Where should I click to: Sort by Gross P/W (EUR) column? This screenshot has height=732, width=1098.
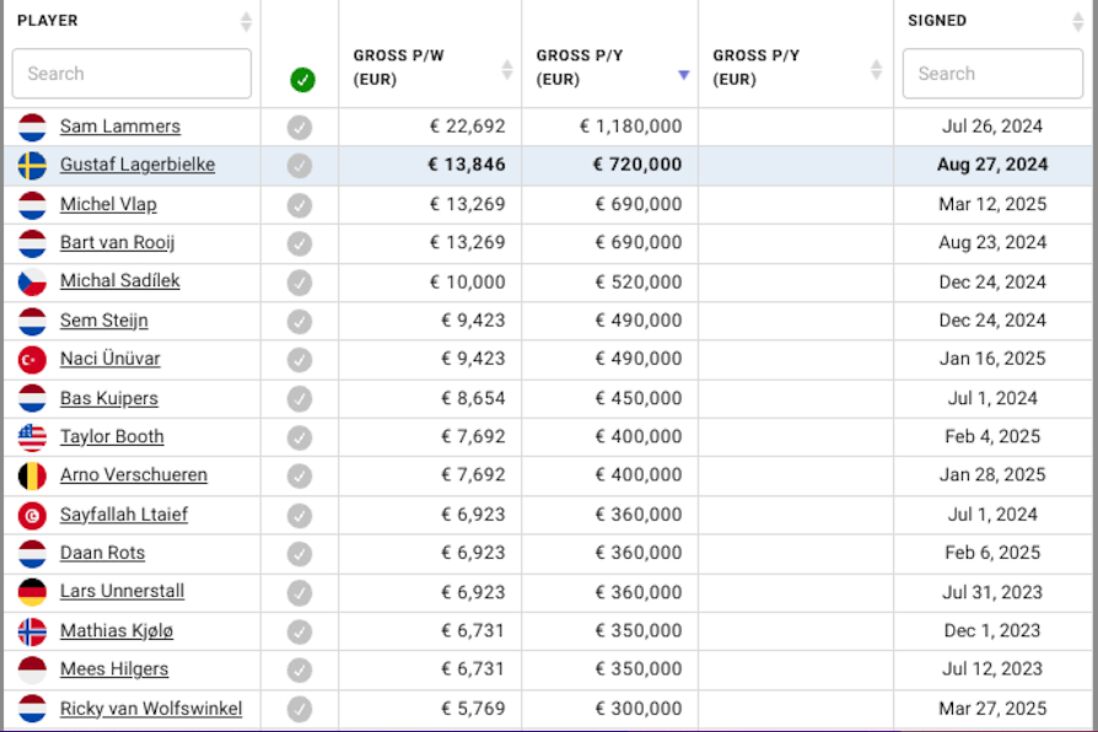pyautogui.click(x=507, y=69)
